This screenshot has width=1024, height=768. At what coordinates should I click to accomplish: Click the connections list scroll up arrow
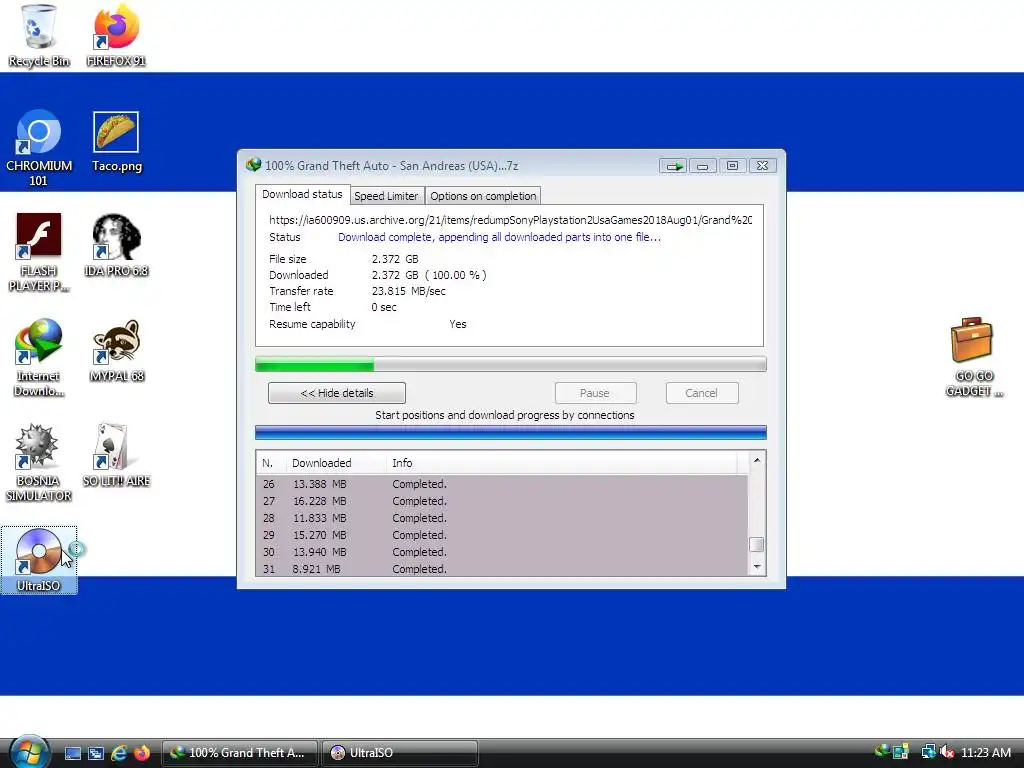757,460
